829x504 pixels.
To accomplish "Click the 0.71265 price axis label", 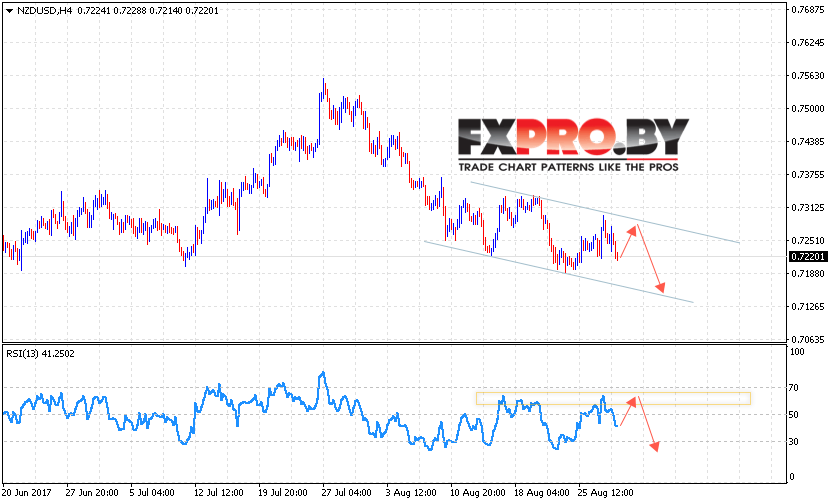I will click(808, 307).
